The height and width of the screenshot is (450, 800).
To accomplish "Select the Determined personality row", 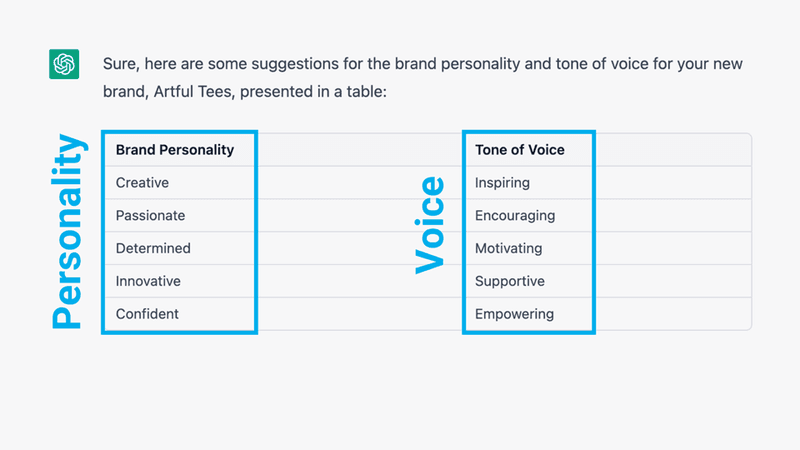I will click(x=153, y=248).
